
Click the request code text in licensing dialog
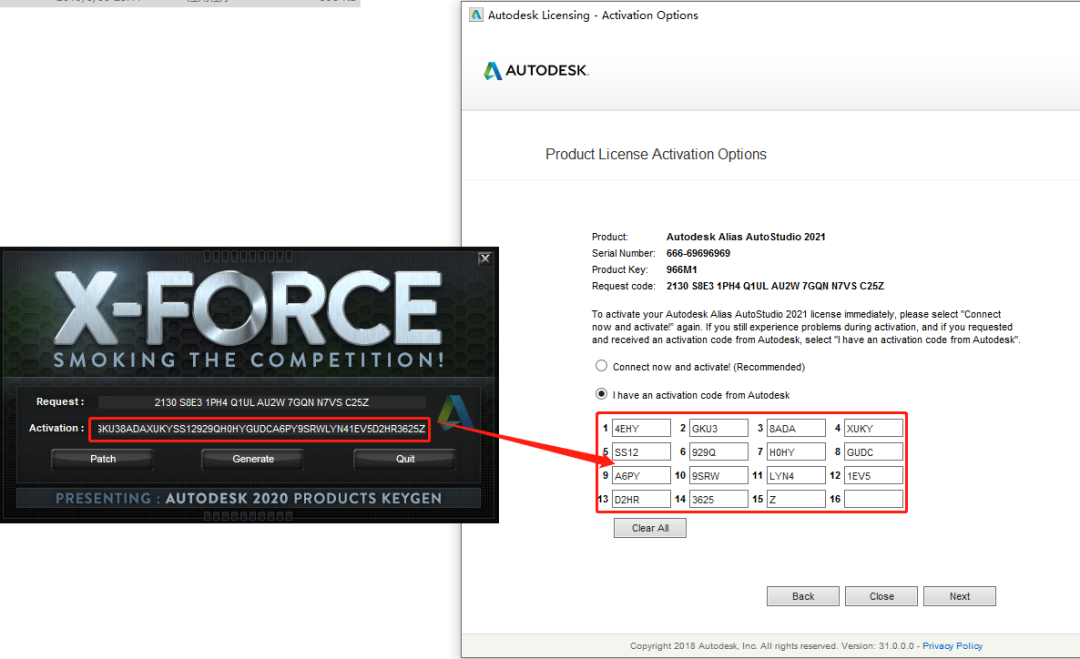pyautogui.click(x=775, y=286)
